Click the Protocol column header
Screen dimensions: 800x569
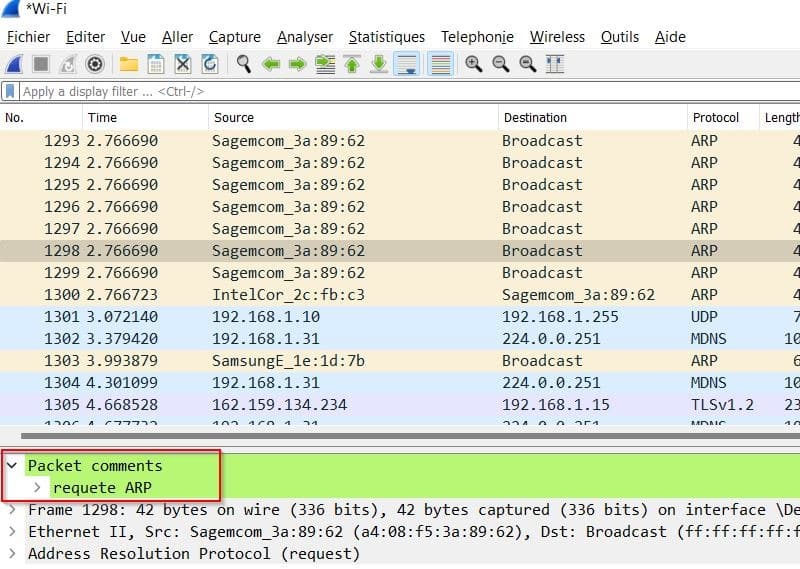pos(715,118)
